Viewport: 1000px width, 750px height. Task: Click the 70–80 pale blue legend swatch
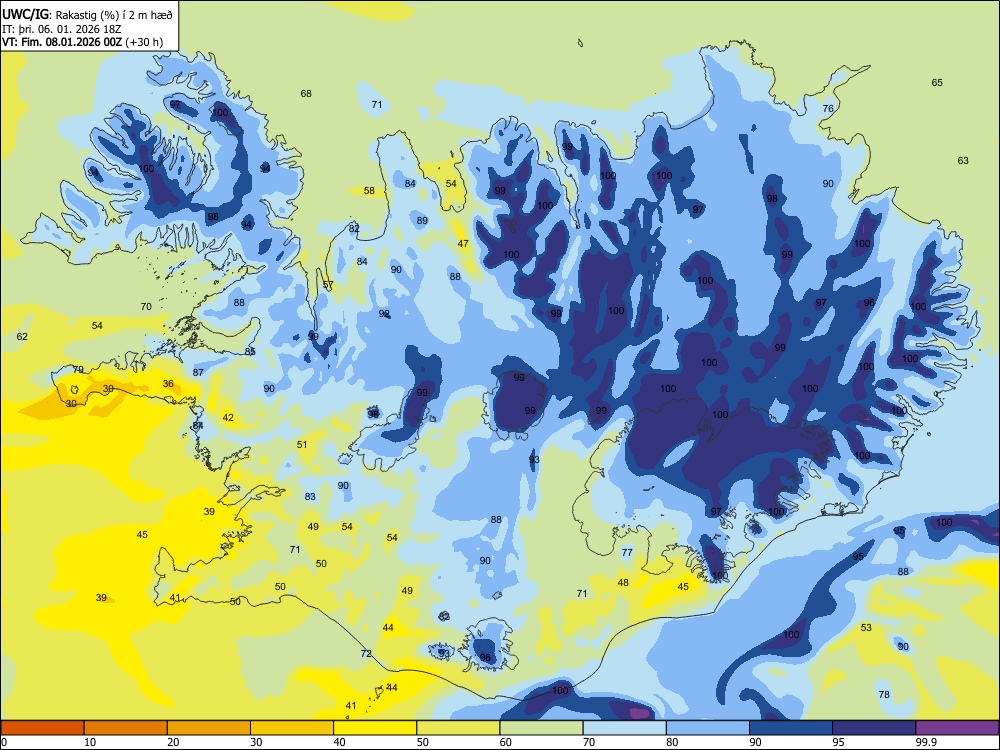[624, 728]
